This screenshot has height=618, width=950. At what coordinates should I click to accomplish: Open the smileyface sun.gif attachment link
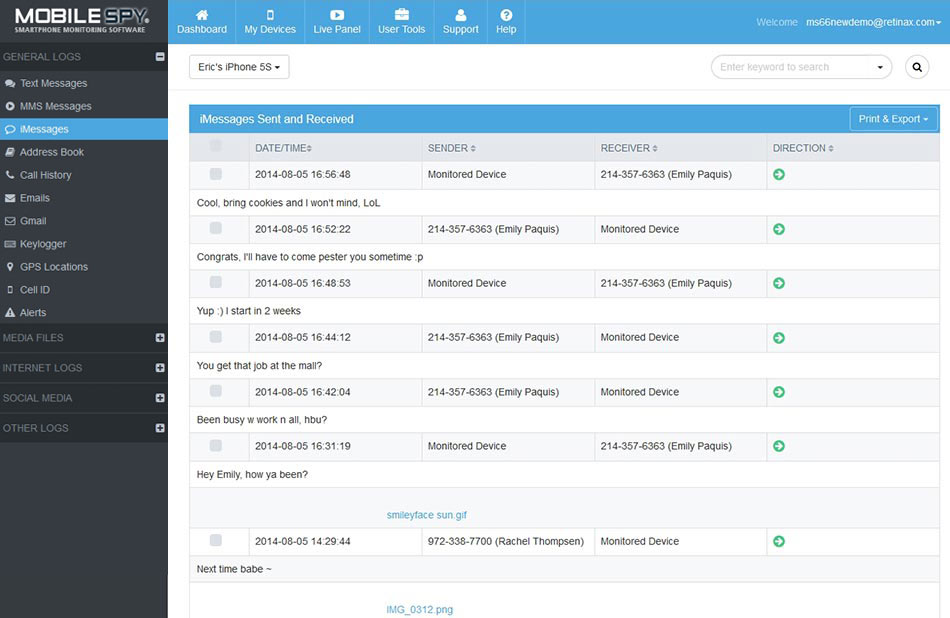pyautogui.click(x=427, y=516)
